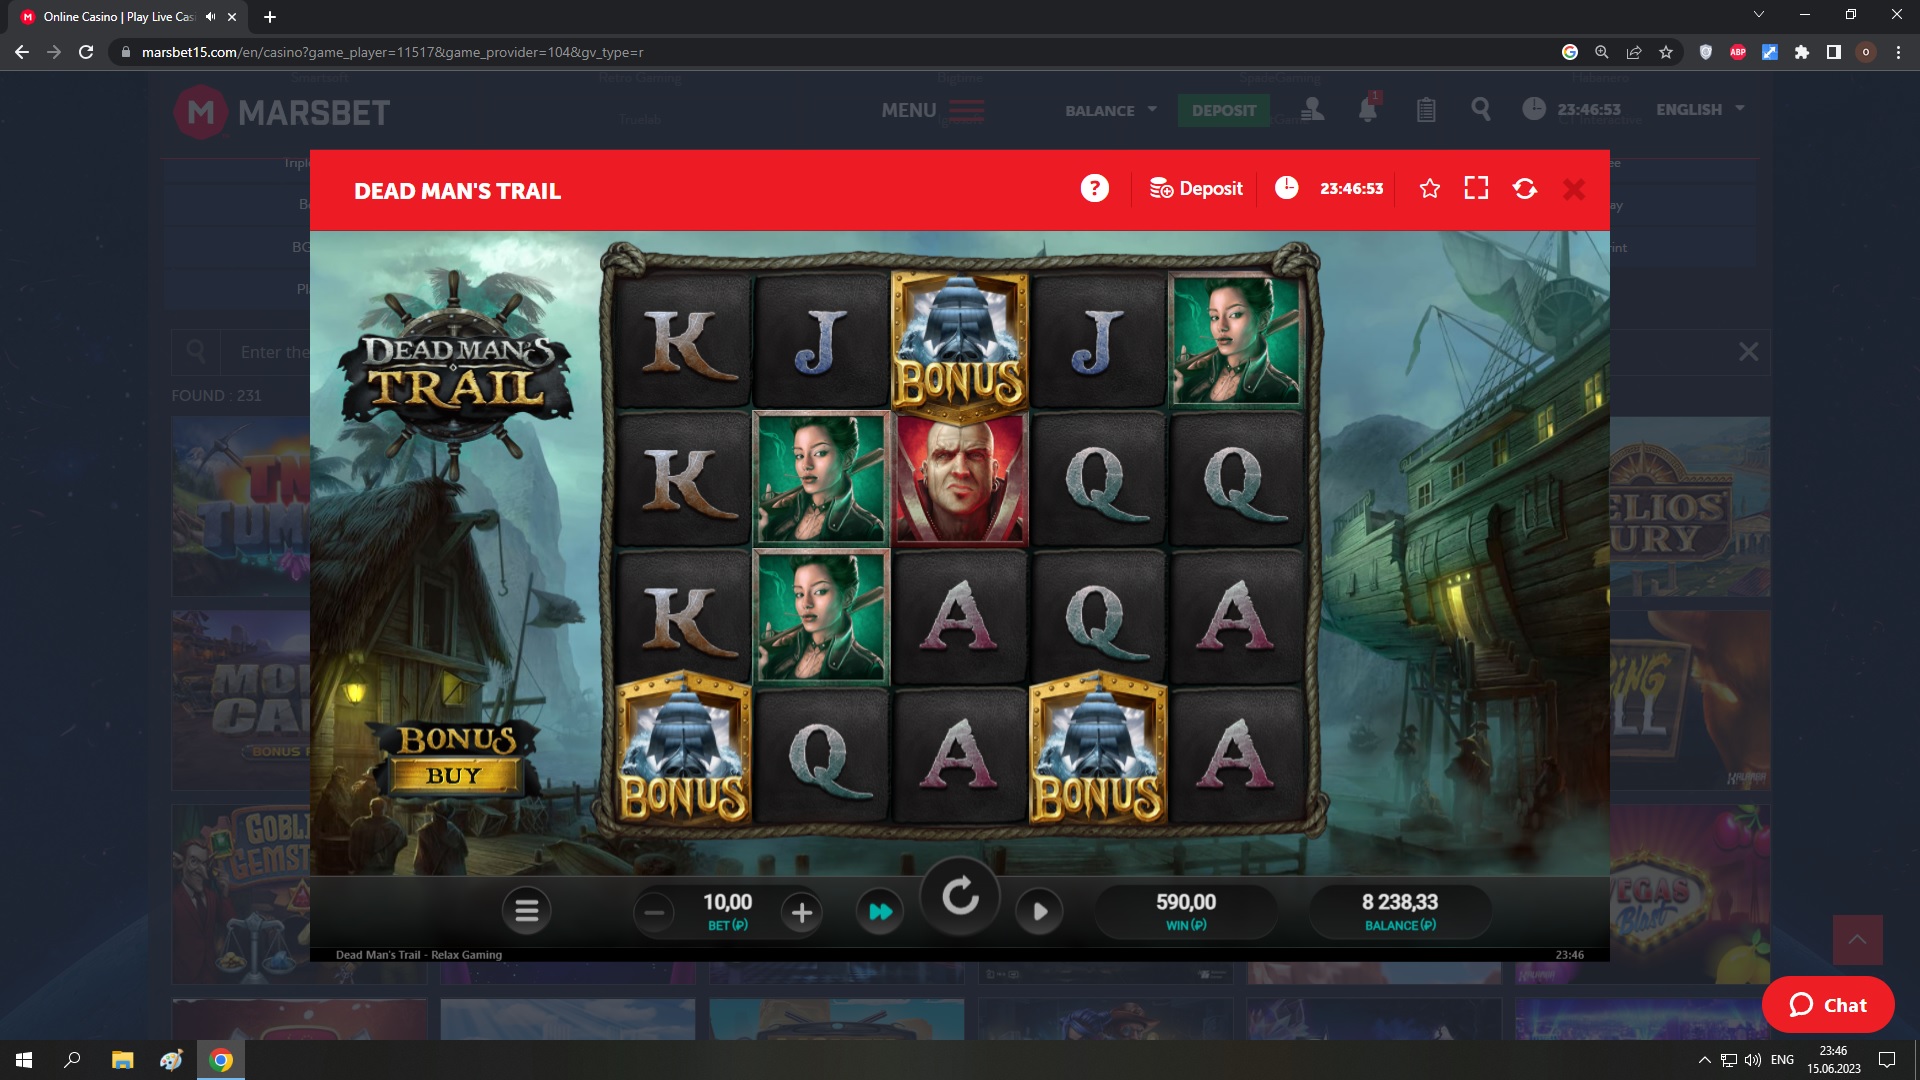Close the Dead Man's Trail game panel

coord(1573,189)
